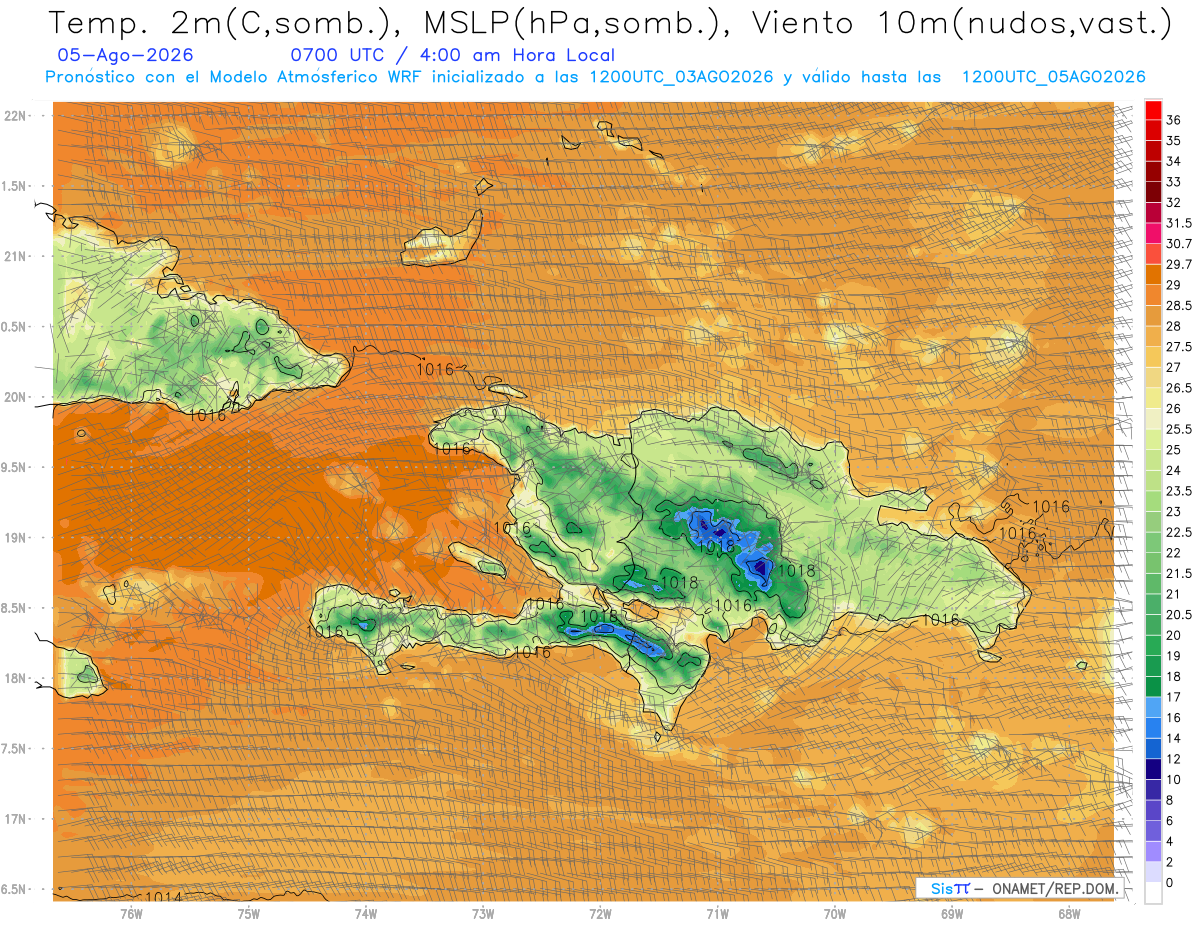Click the '1200UTC_03AGO2026' initialization time
The height and width of the screenshot is (927, 1200).
(x=681, y=77)
